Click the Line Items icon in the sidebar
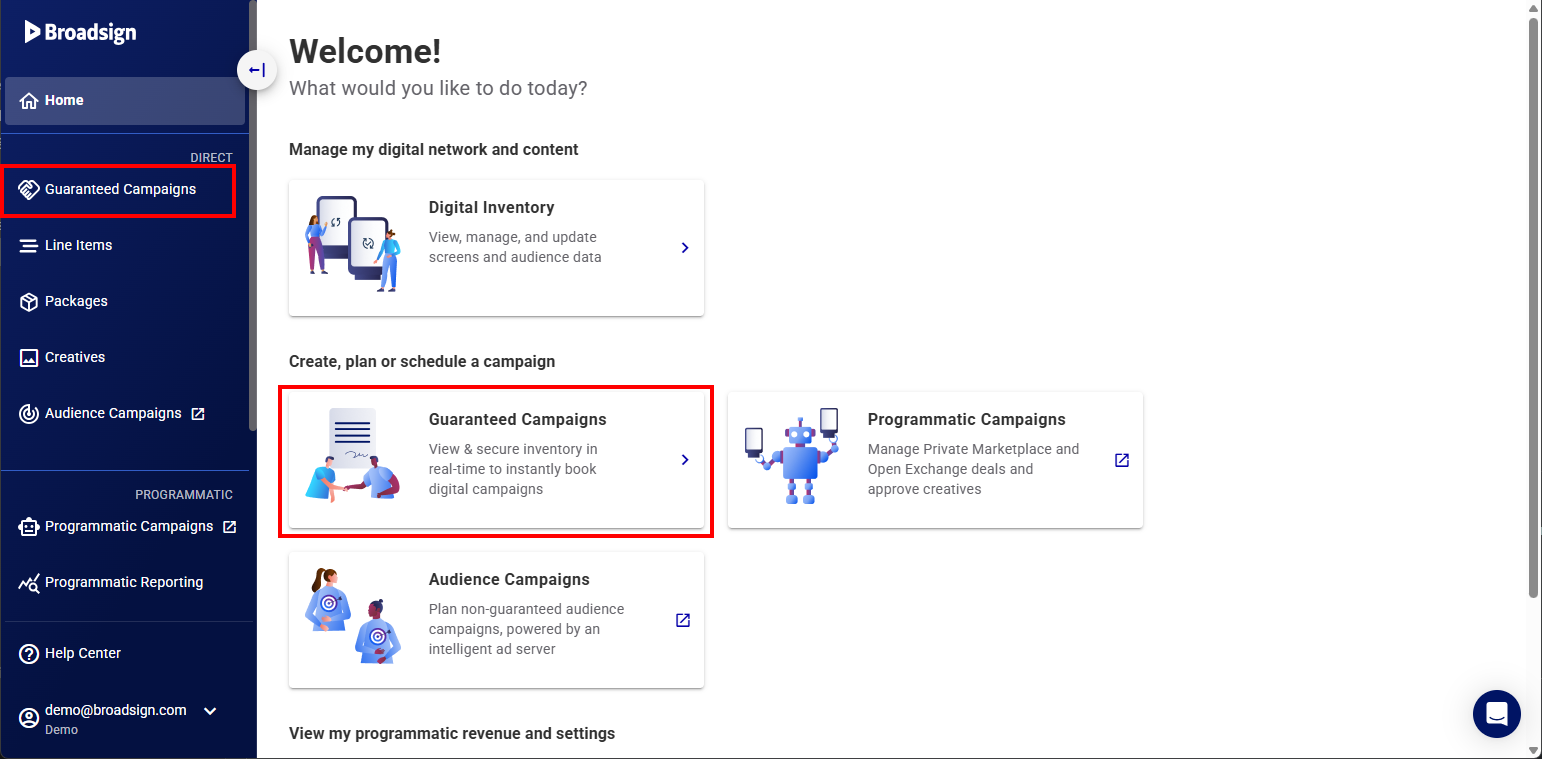Image resolution: width=1542 pixels, height=759 pixels. click(x=28, y=245)
